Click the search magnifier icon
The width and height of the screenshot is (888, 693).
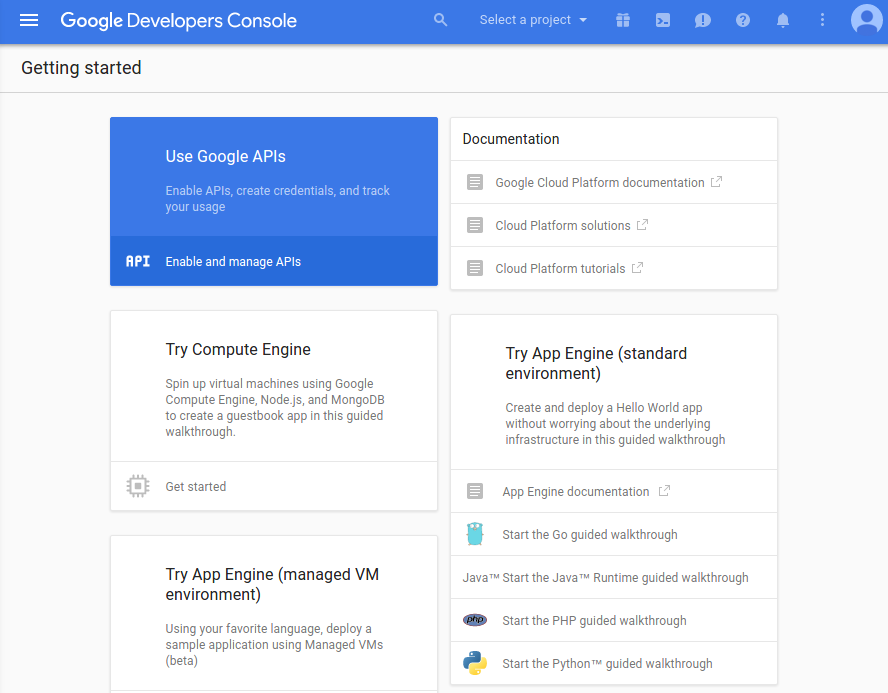point(441,20)
